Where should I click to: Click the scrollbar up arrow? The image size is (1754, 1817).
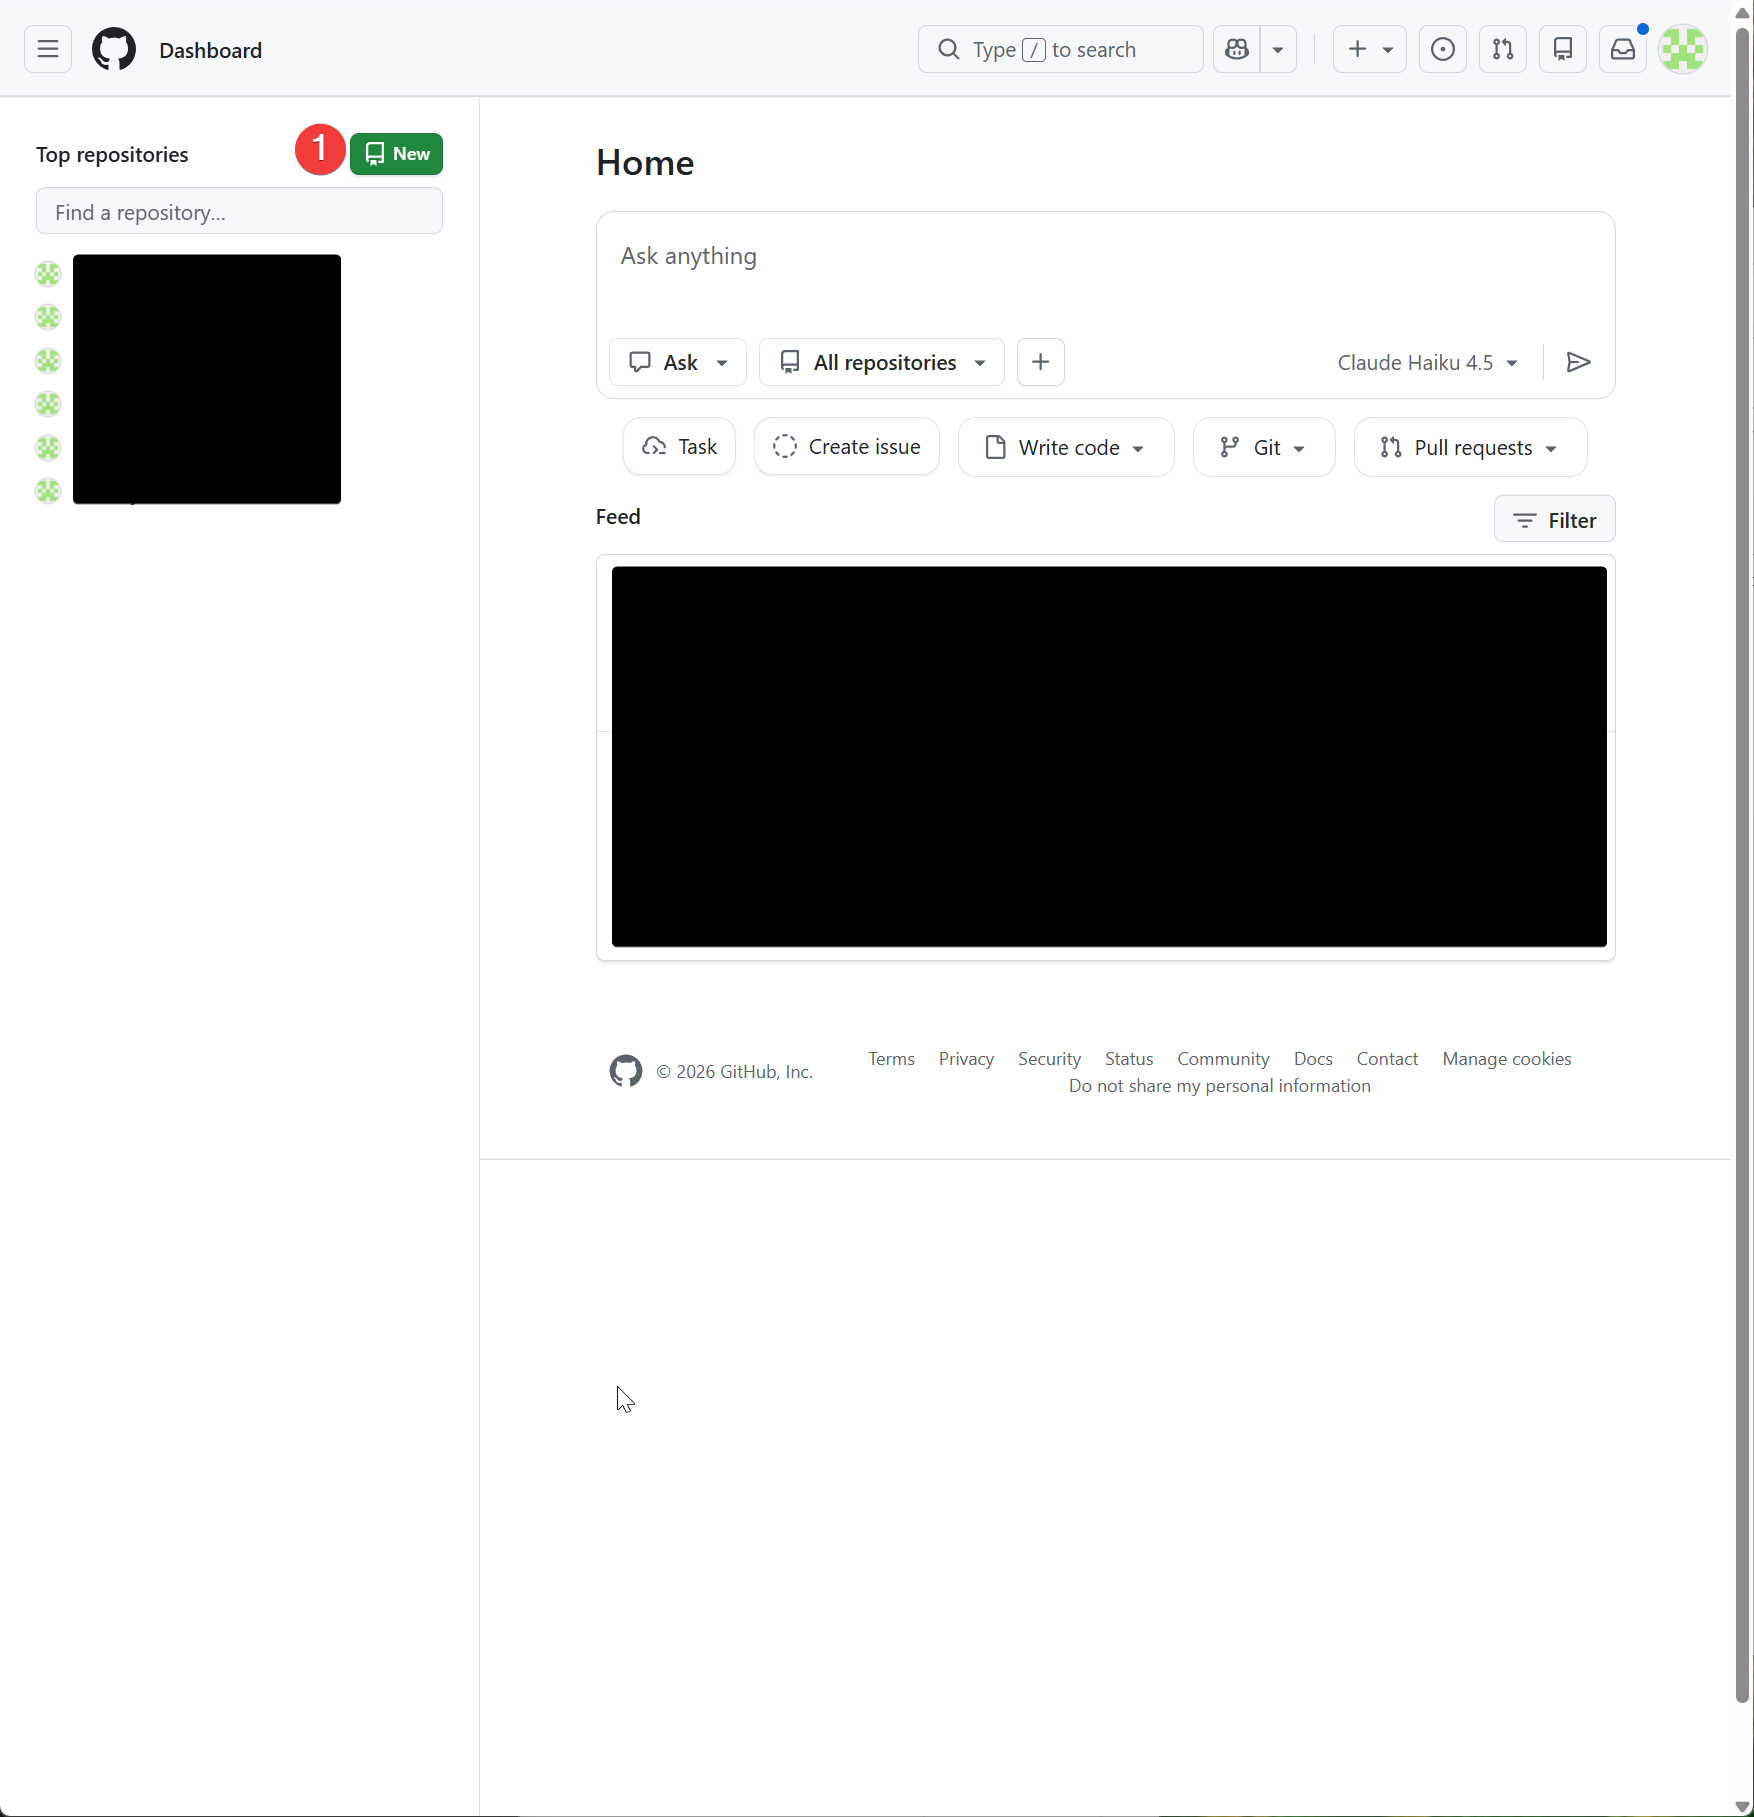point(1742,12)
